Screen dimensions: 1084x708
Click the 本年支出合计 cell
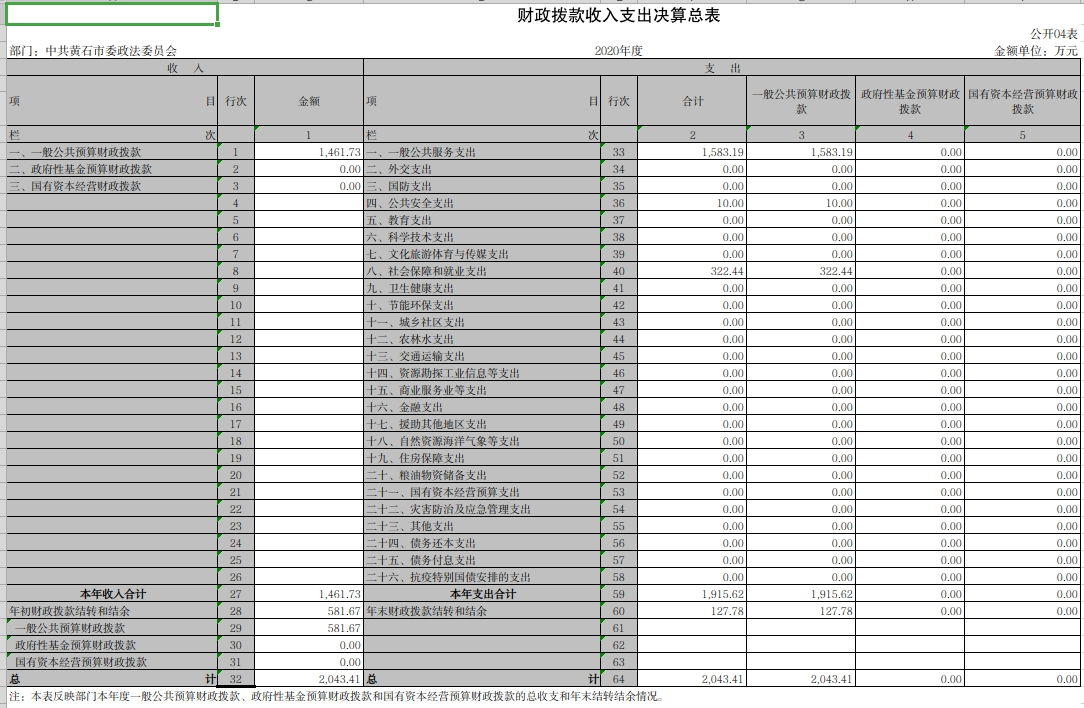[483, 594]
